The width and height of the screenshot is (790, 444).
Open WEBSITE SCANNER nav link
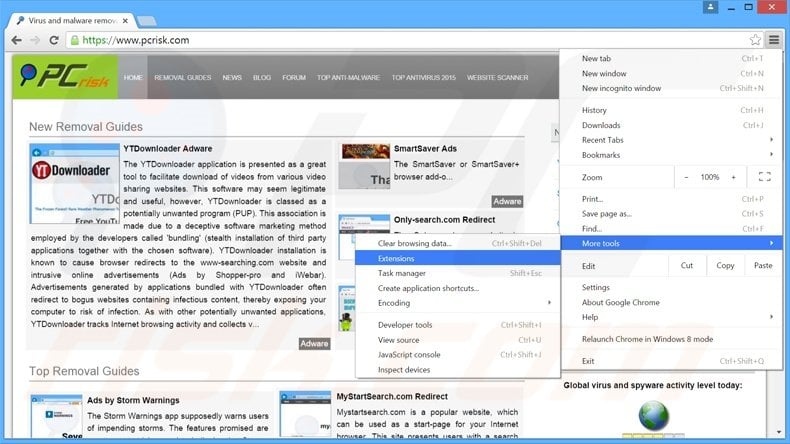pos(497,78)
